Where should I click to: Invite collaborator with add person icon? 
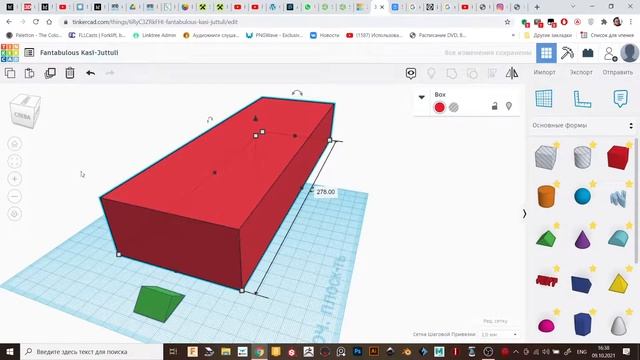610,53
